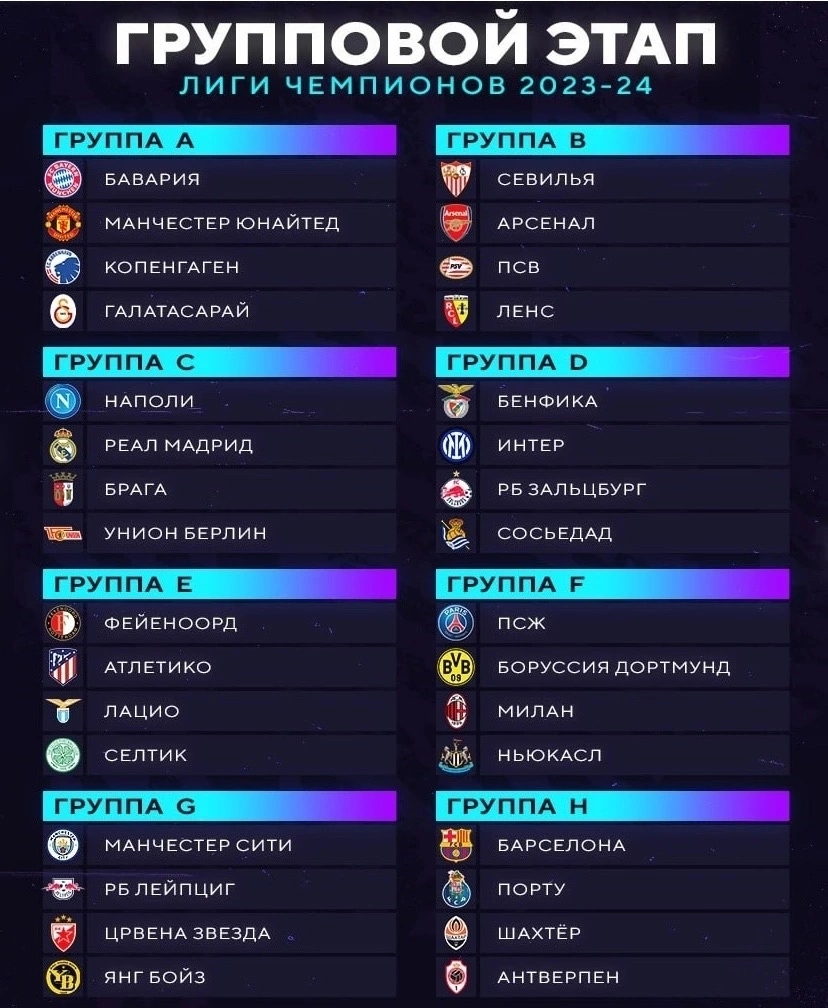Click the Шахтёр team entry
The image size is (828, 1008).
612,933
